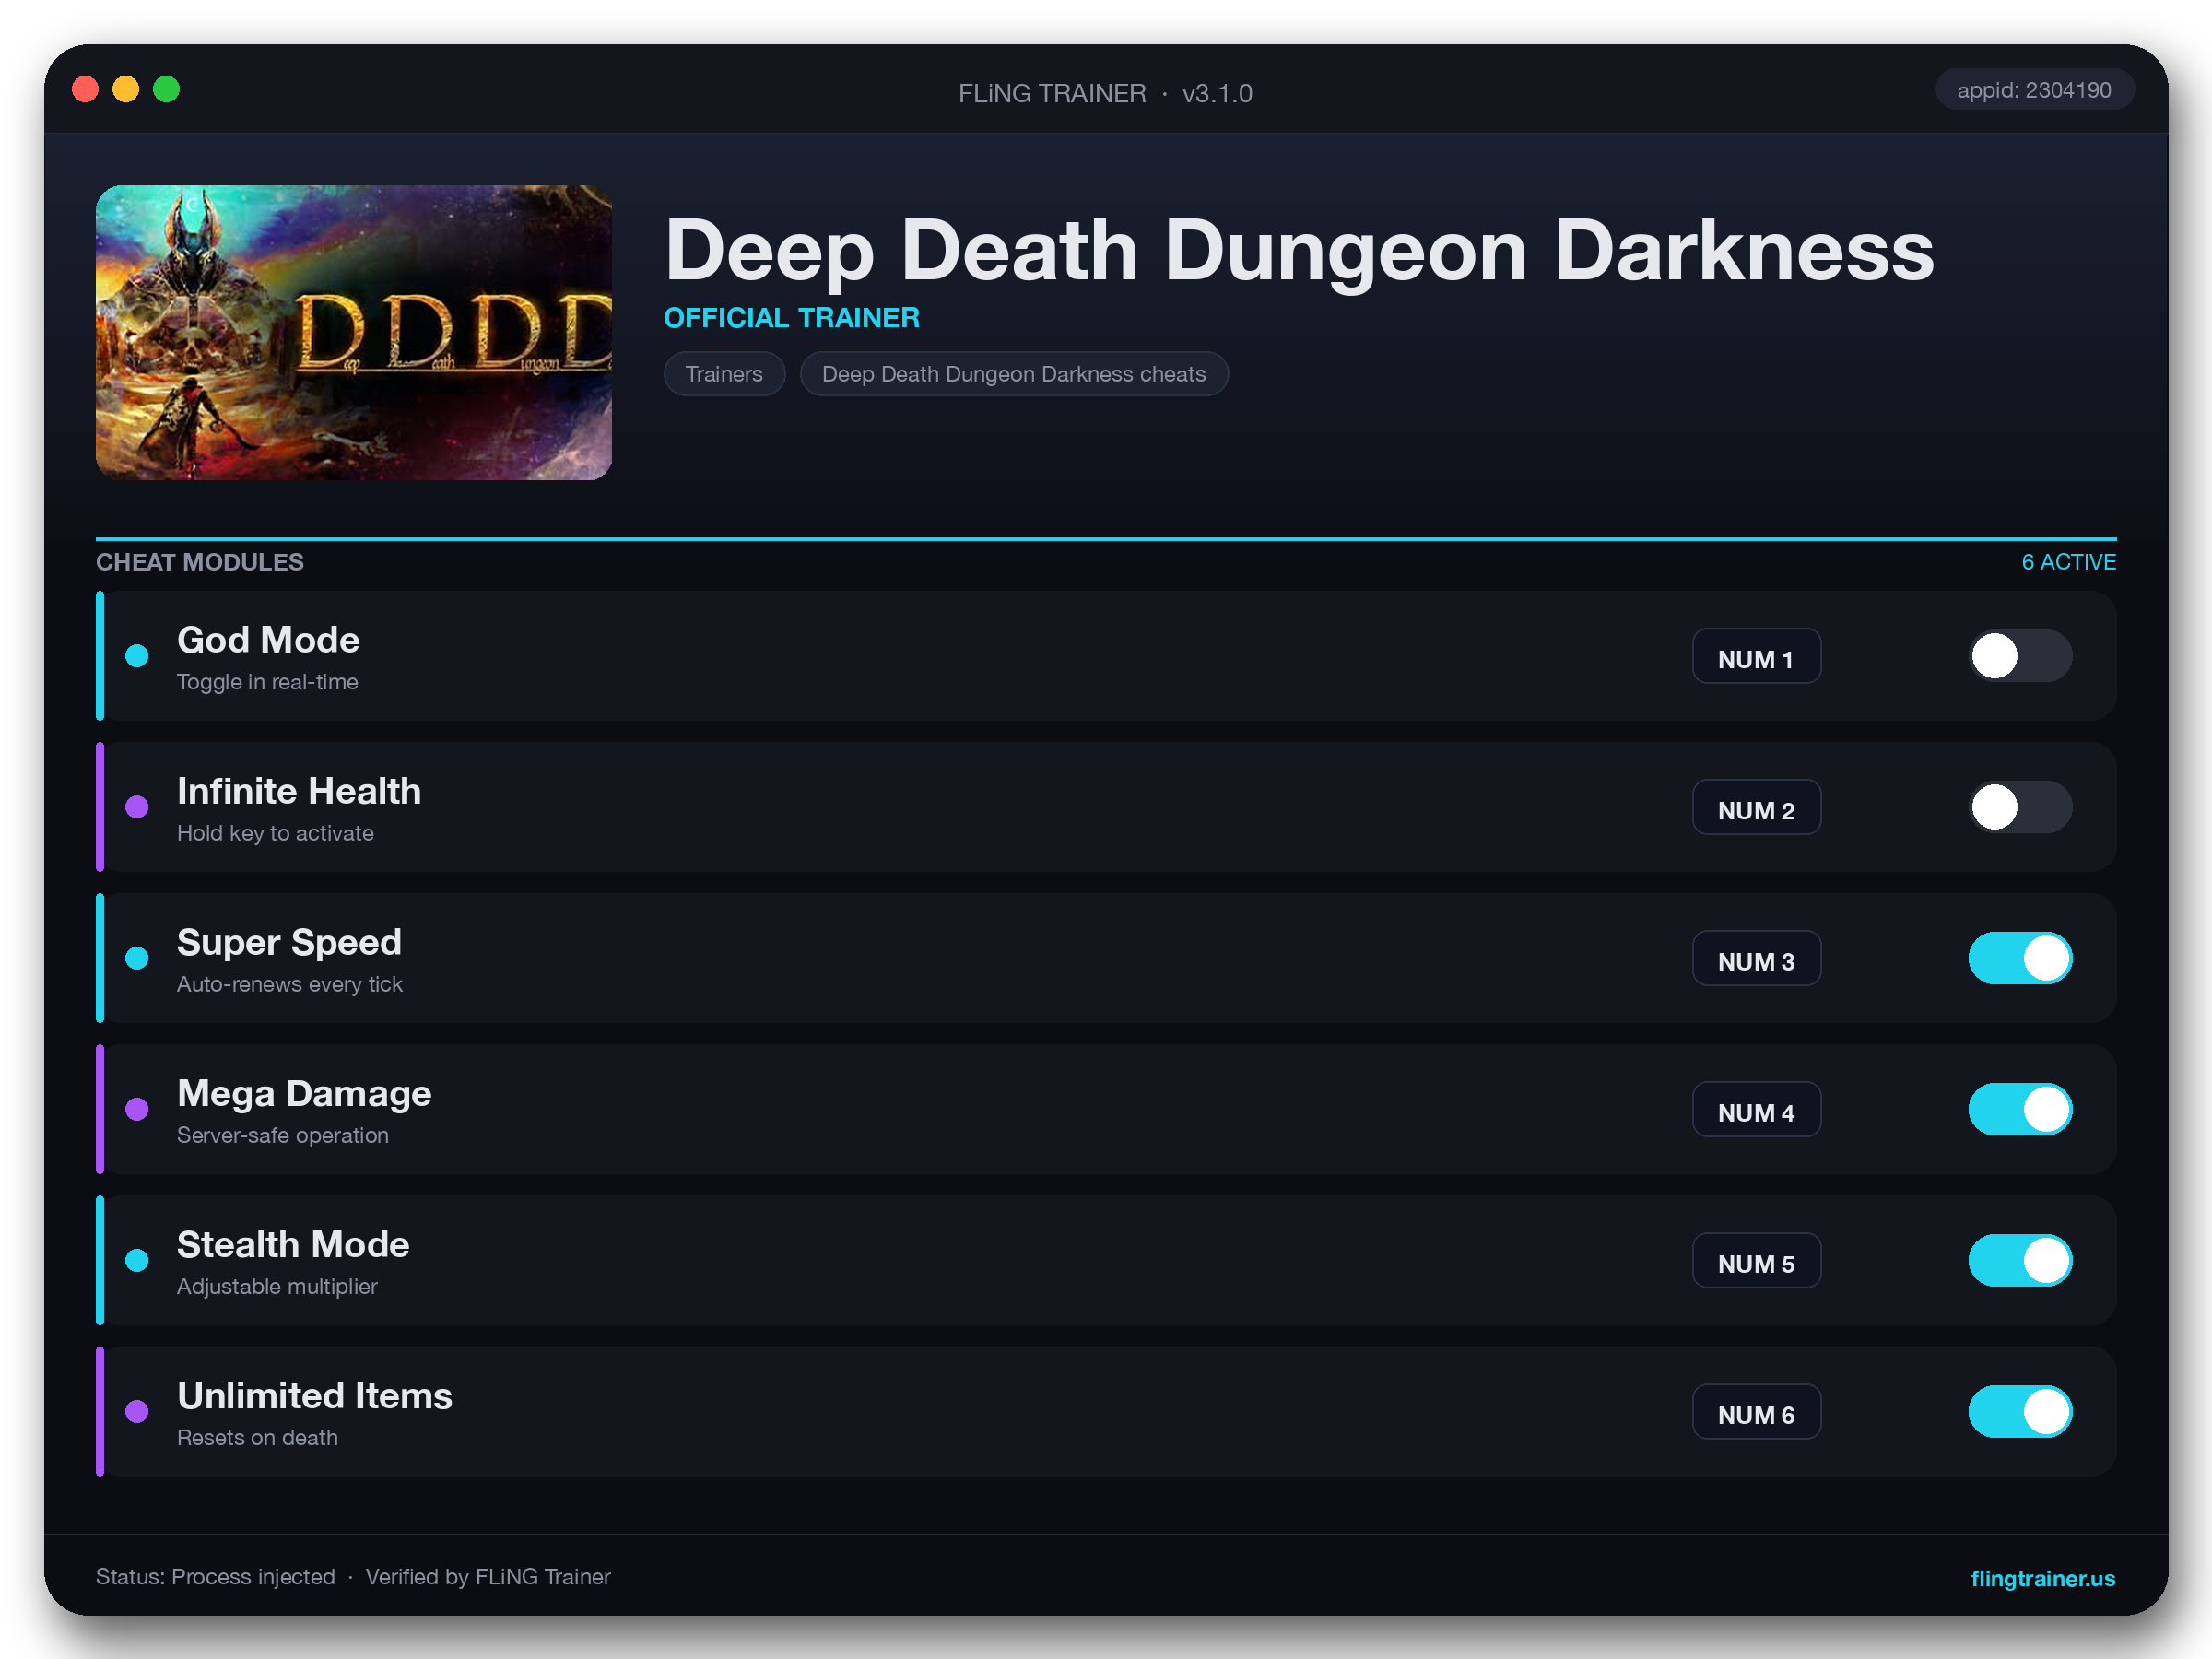The height and width of the screenshot is (1659, 2212).
Task: Click the NUM 5 hotkey button
Action: (1756, 1261)
